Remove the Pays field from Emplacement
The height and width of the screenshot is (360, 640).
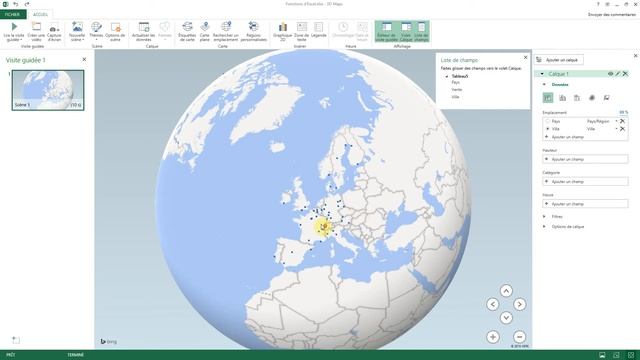click(x=622, y=121)
